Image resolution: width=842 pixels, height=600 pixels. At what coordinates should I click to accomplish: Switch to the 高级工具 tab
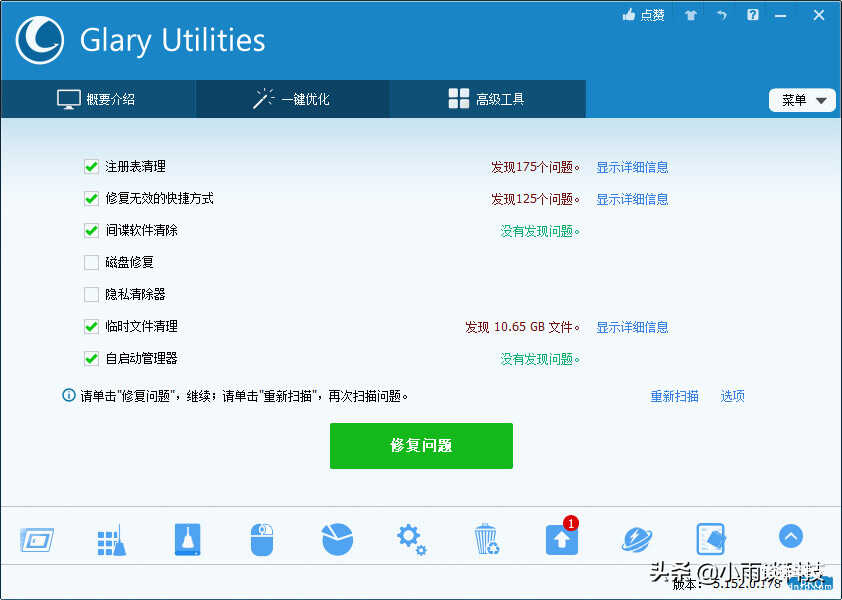pyautogui.click(x=487, y=99)
